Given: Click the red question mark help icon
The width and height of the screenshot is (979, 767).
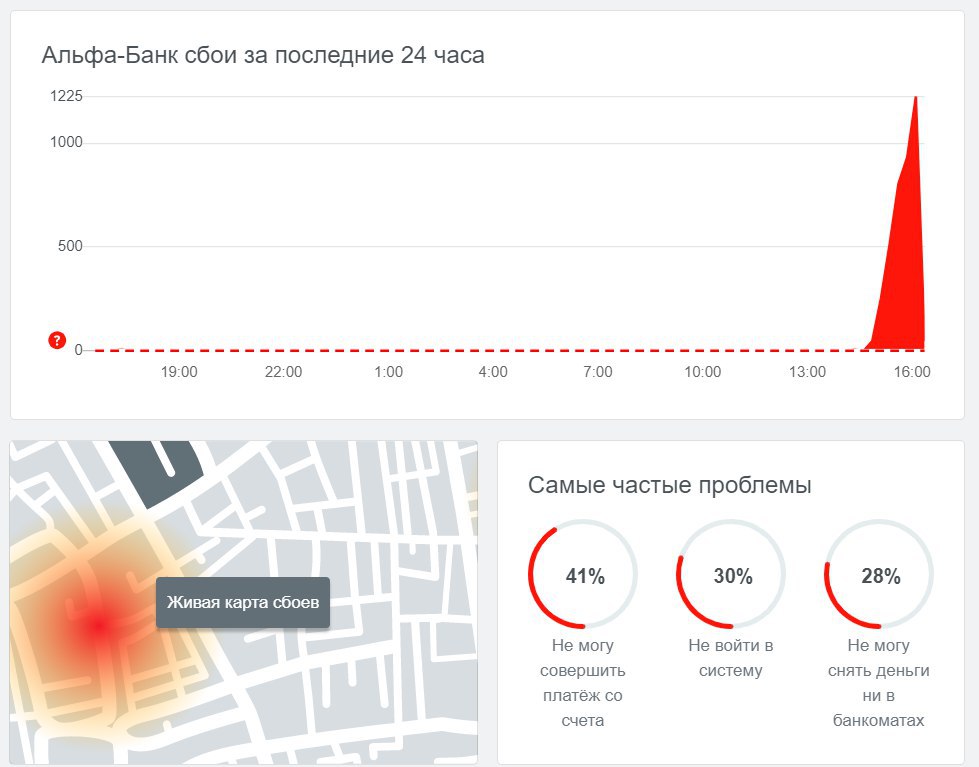Looking at the screenshot, I should (x=57, y=340).
